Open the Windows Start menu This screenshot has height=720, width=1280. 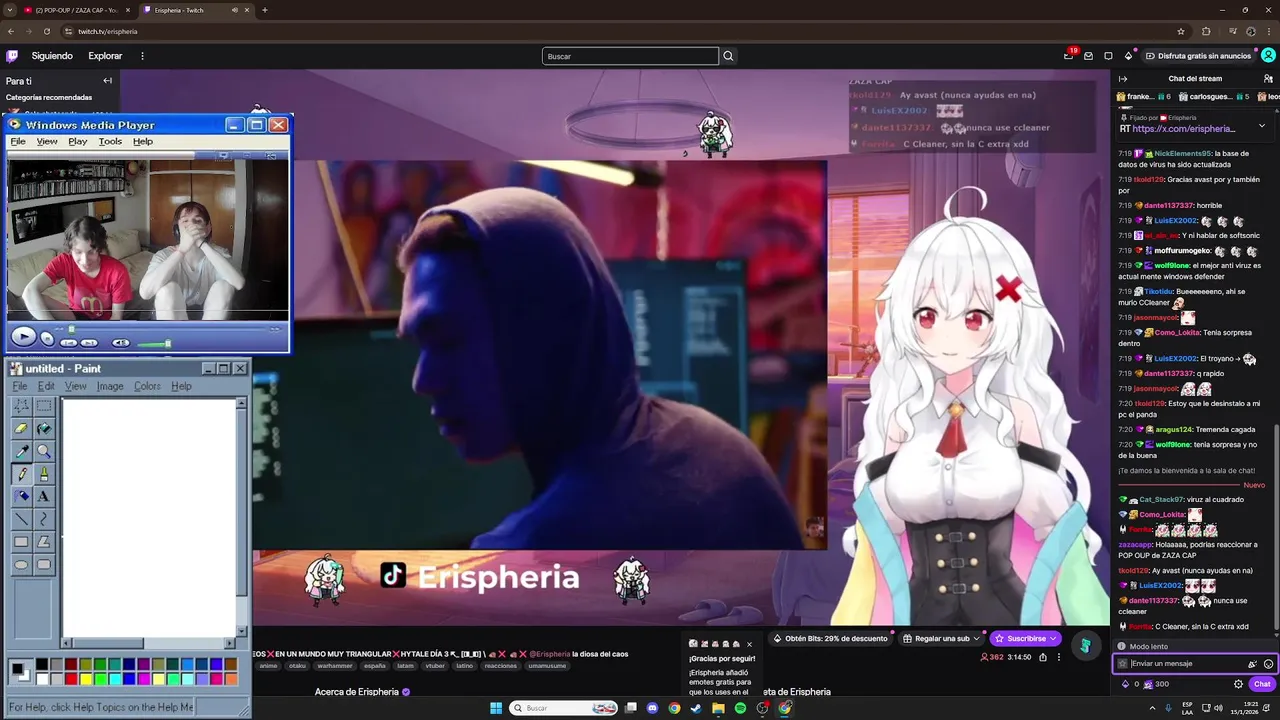coord(496,708)
